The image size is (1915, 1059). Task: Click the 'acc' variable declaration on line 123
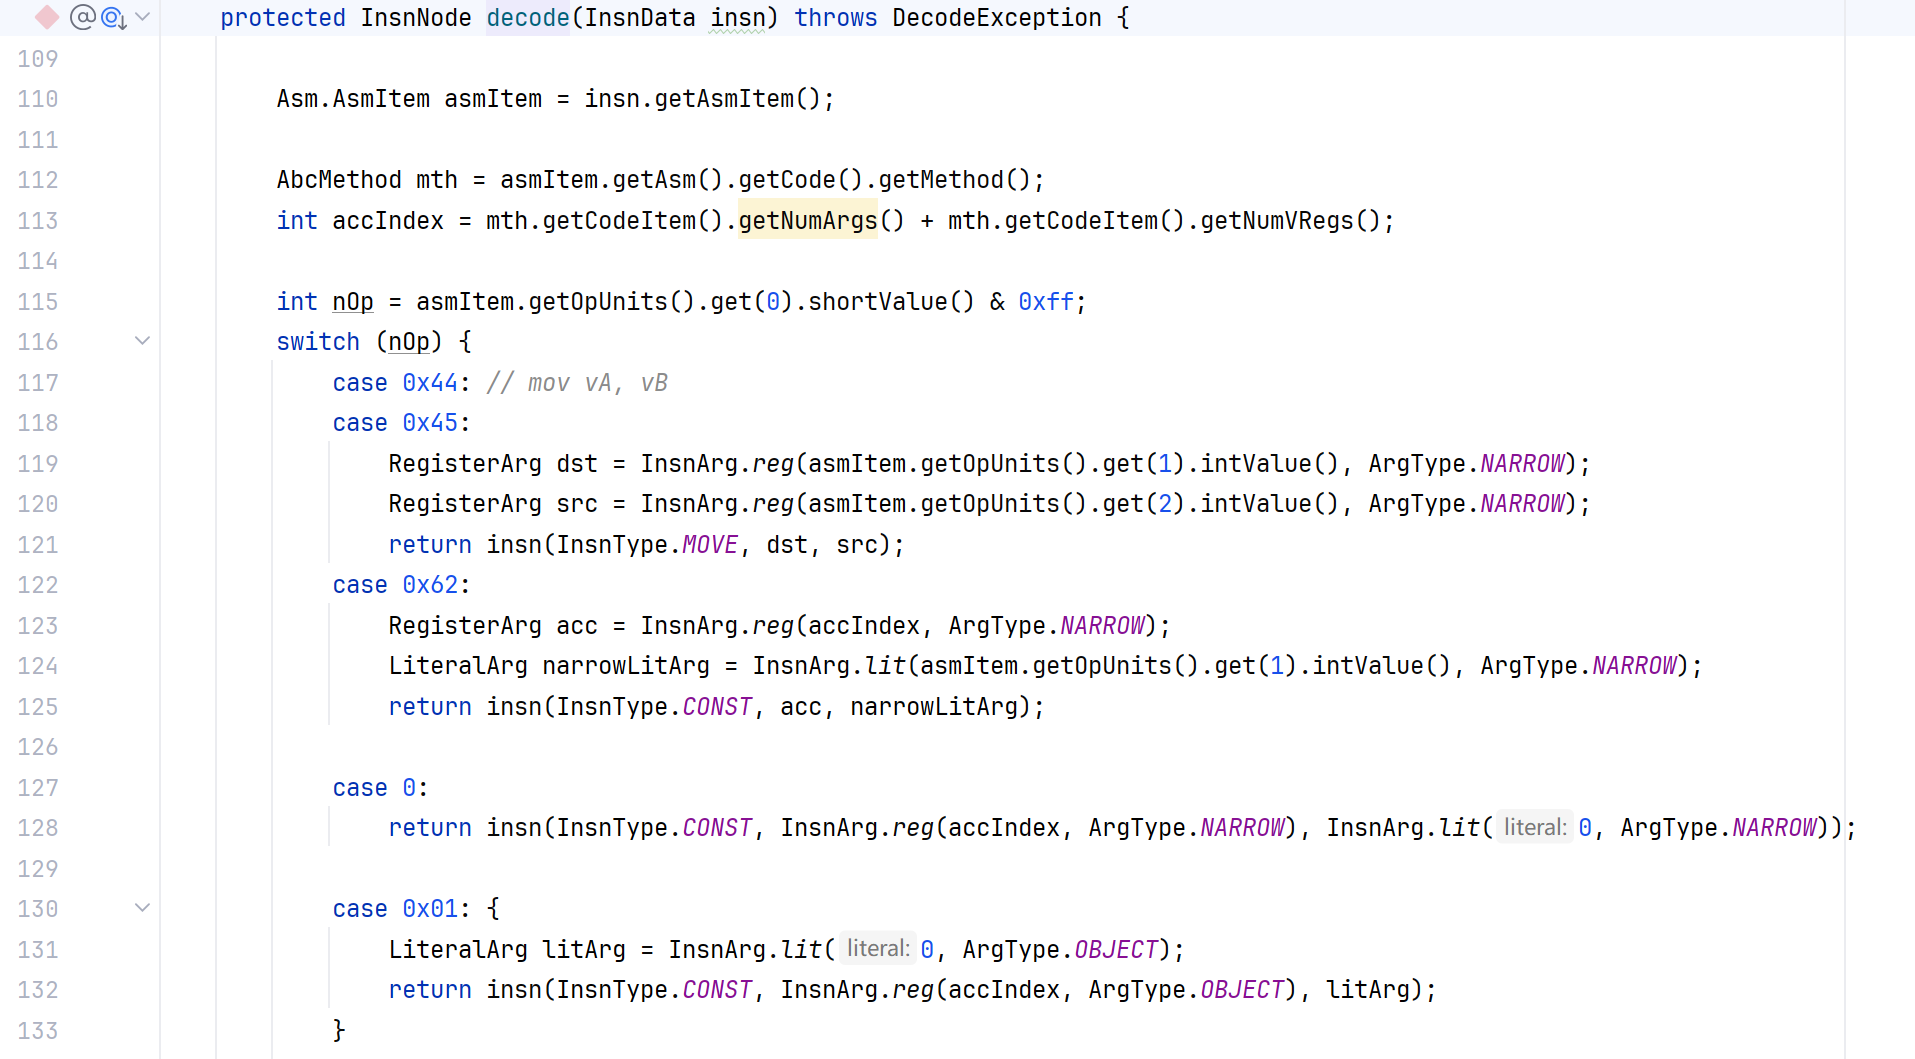point(577,626)
